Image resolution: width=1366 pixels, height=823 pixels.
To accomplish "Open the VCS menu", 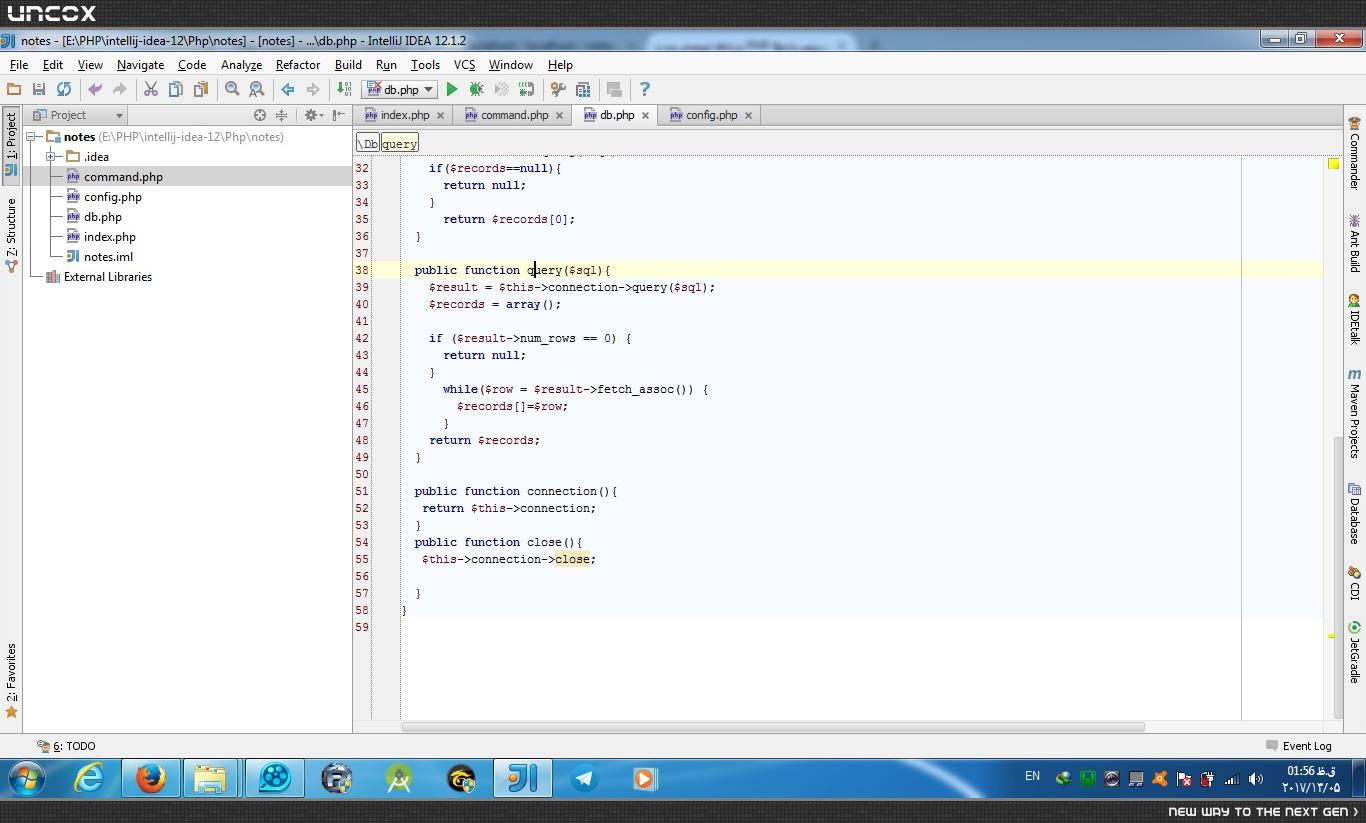I will click(464, 65).
